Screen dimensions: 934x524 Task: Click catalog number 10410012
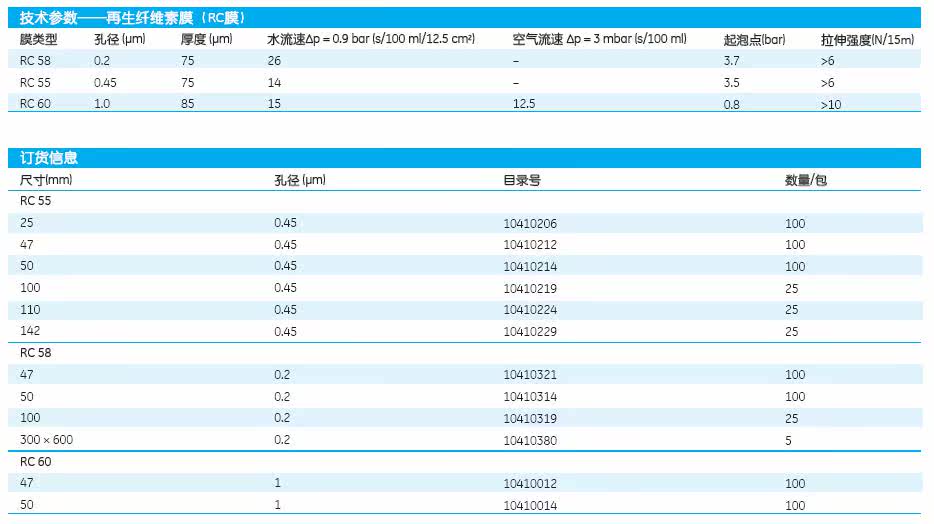[530, 484]
